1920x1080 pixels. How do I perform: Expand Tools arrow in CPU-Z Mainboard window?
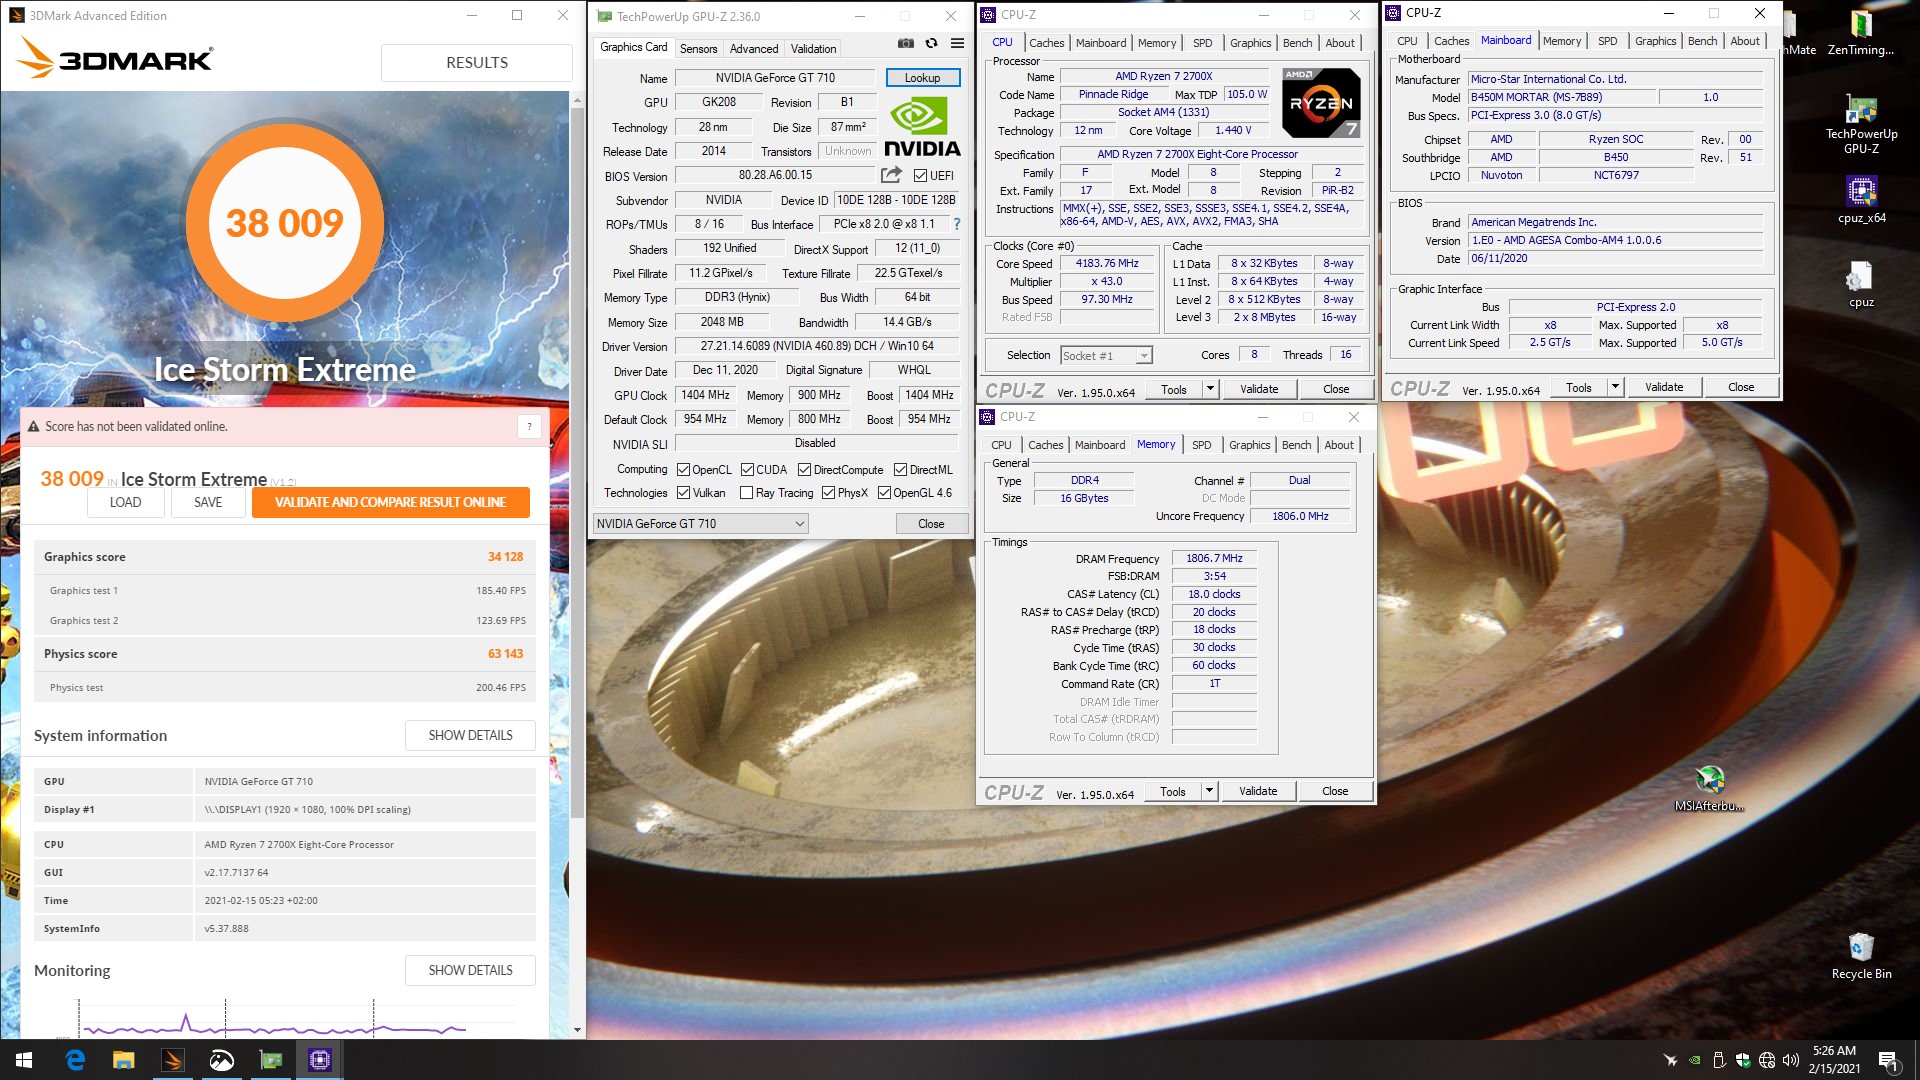click(1615, 387)
